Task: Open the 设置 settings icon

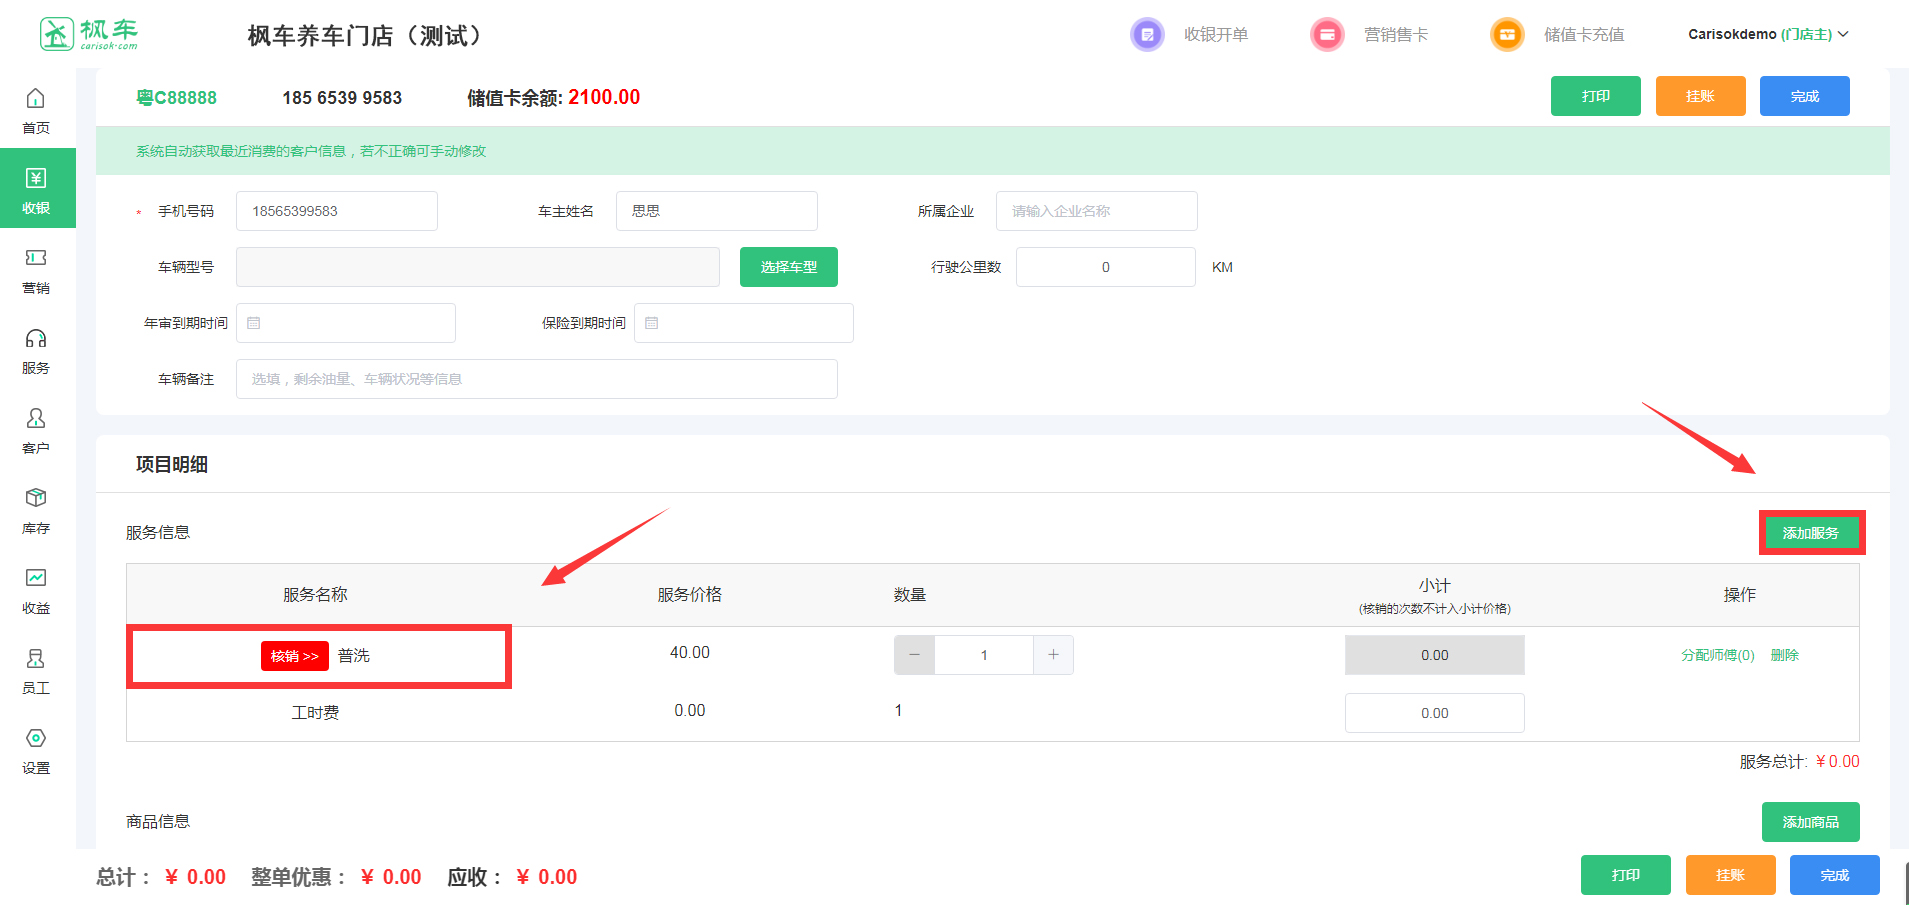Action: tap(36, 739)
